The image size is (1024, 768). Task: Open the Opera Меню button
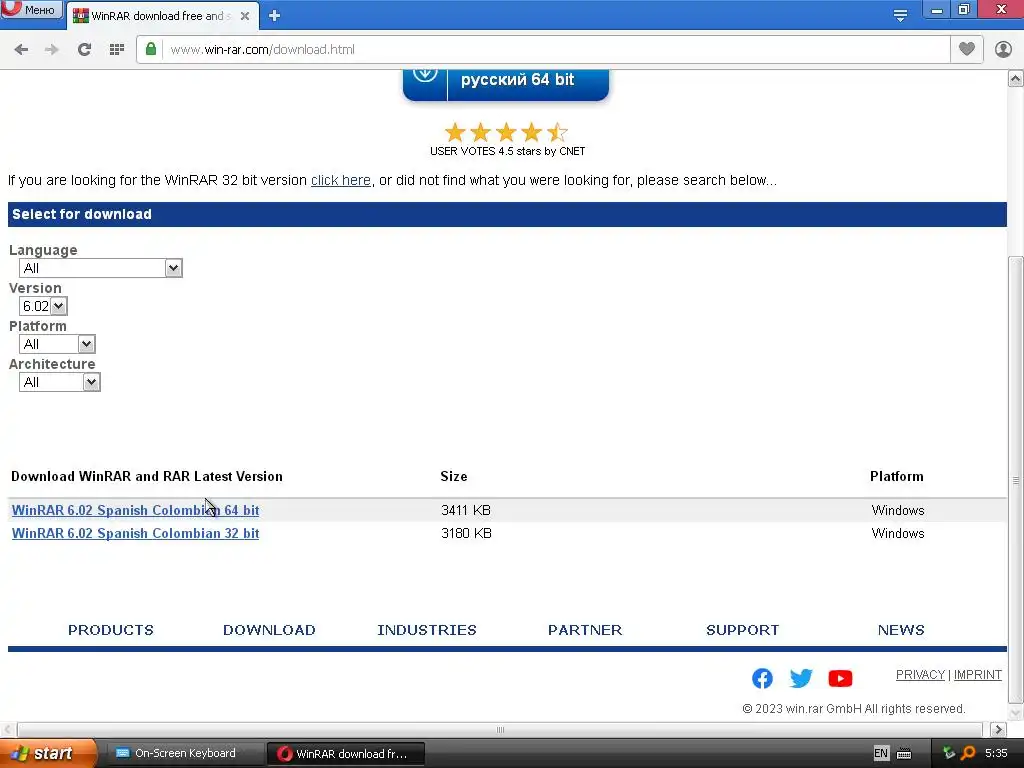[x=31, y=10]
